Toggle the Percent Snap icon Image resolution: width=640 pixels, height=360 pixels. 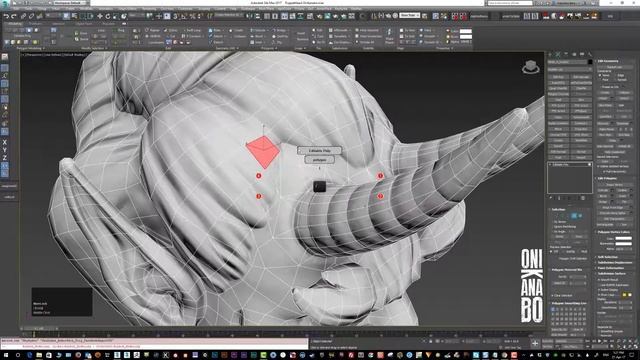pyautogui.click(x=192, y=16)
